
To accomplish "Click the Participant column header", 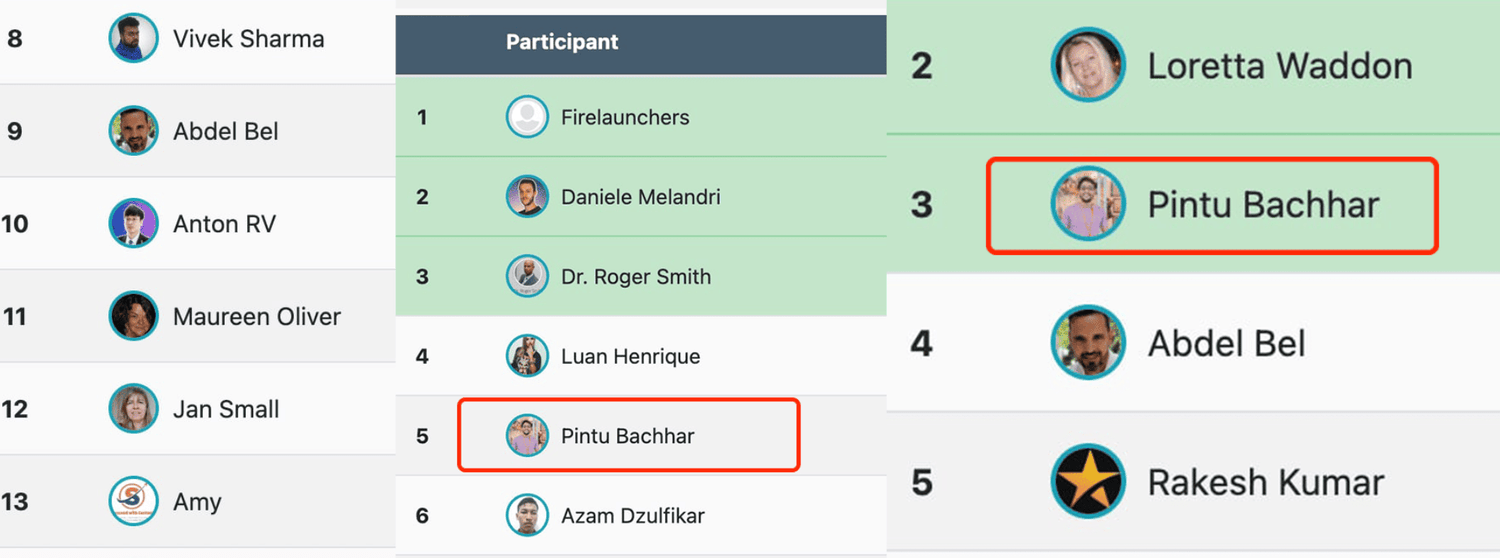I will (562, 42).
